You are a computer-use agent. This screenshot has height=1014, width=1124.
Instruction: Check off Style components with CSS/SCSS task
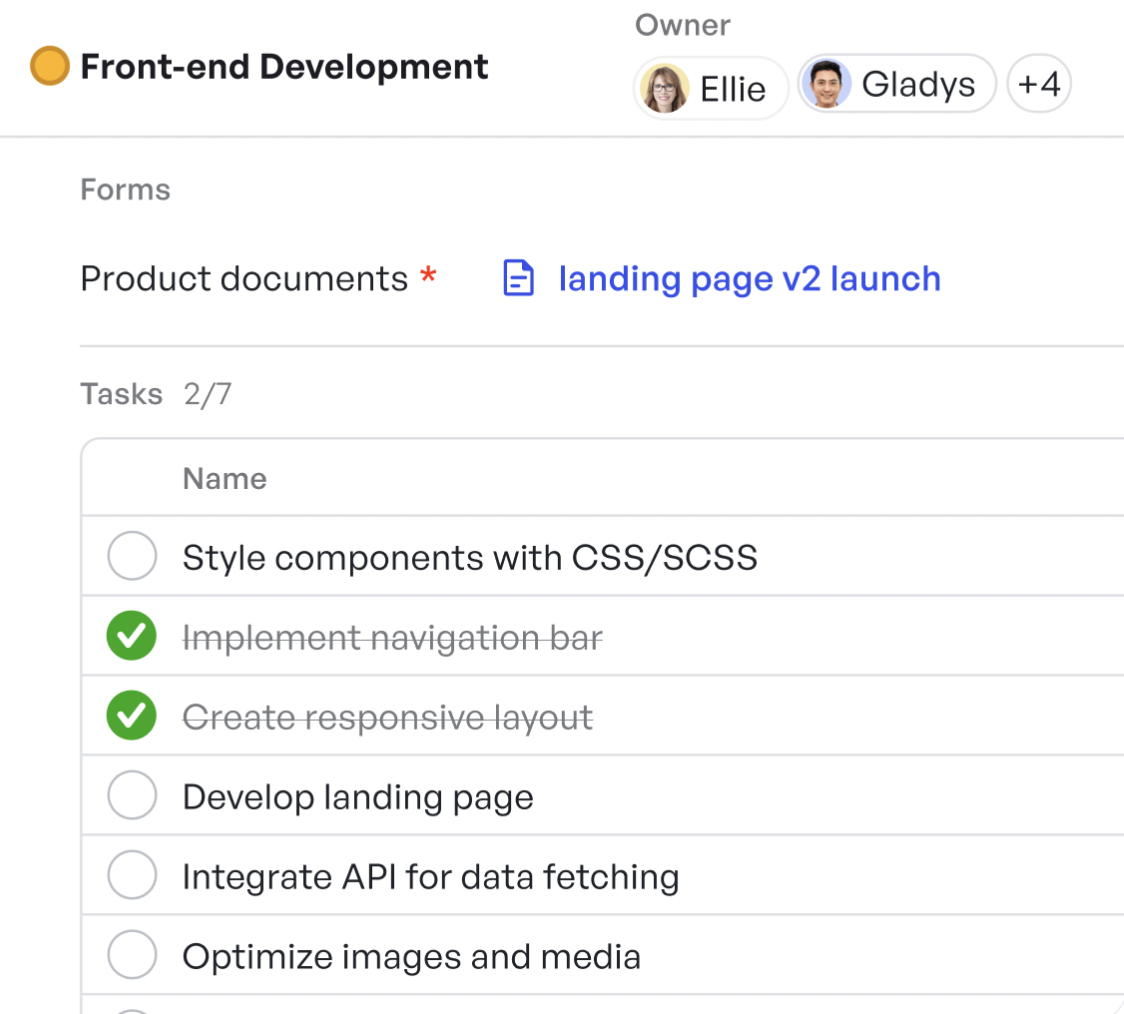tap(132, 555)
